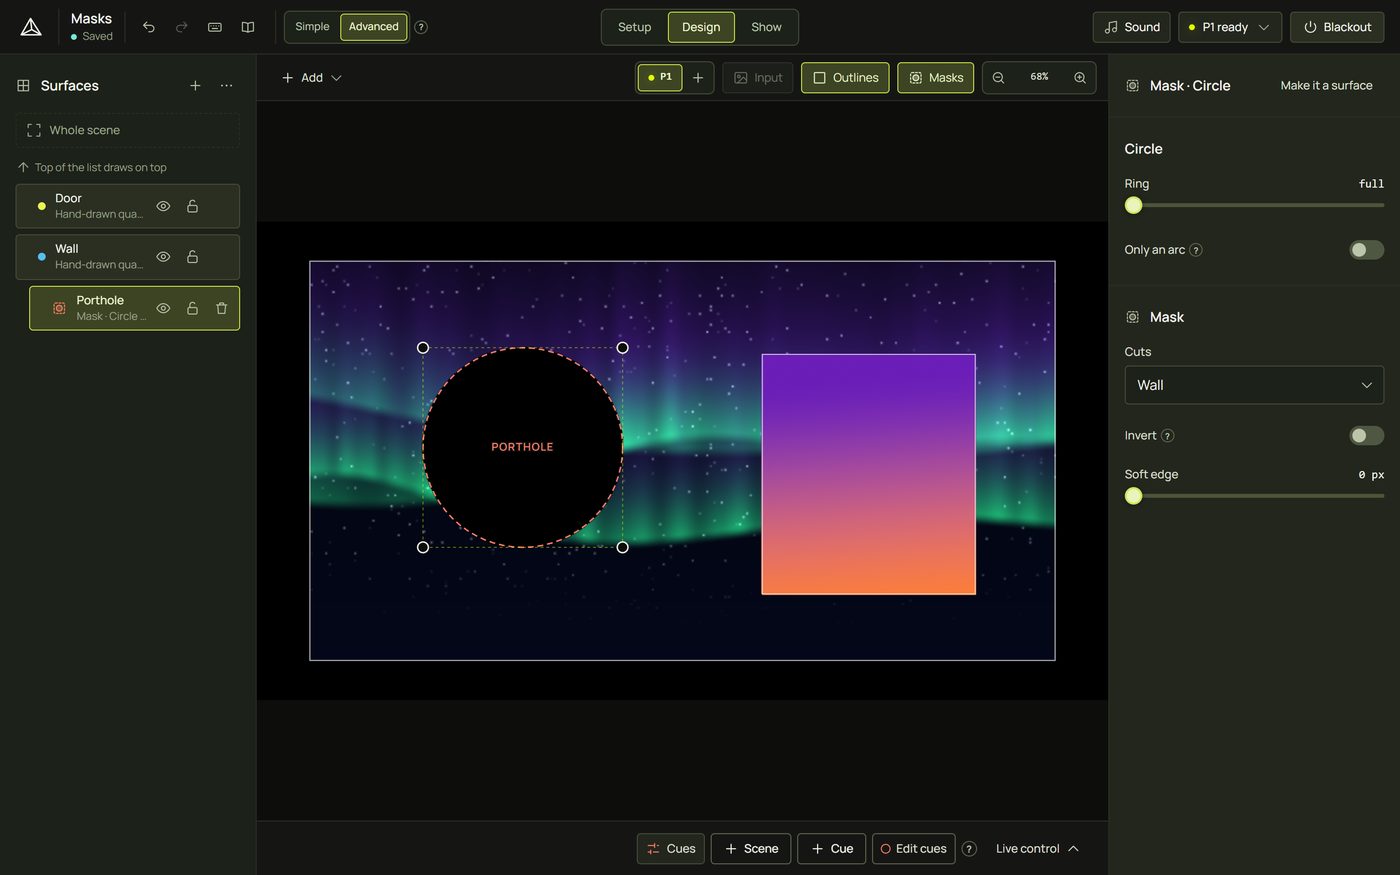Zoom in the canvas

tap(1080, 78)
